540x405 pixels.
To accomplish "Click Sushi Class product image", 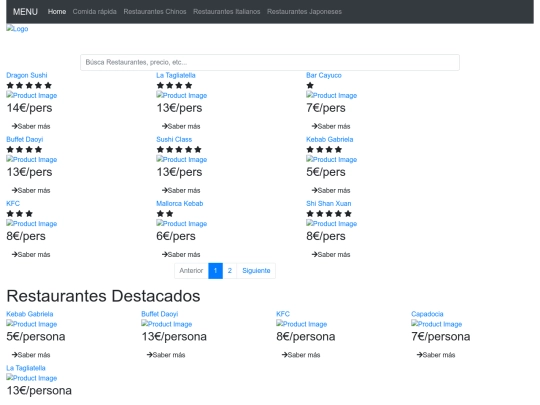I will tap(181, 159).
